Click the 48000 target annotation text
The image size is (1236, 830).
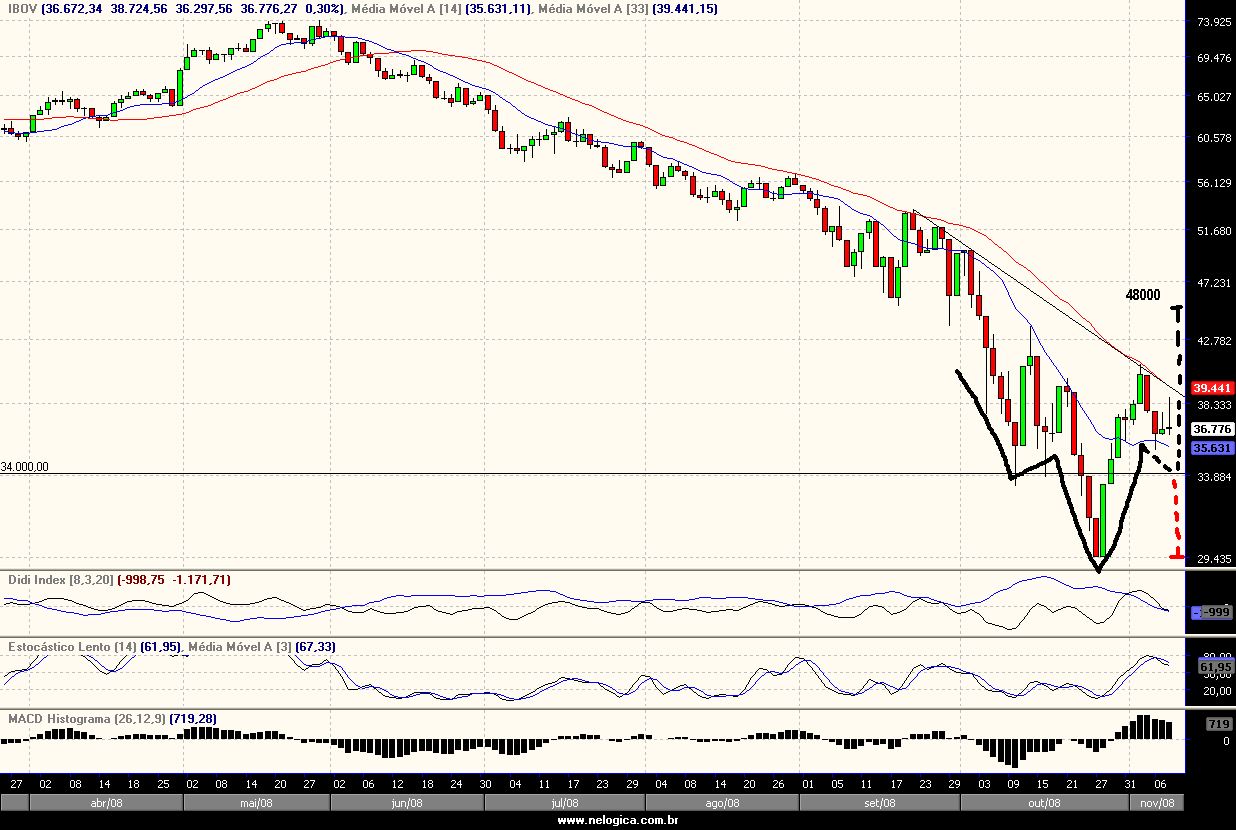click(x=1143, y=295)
